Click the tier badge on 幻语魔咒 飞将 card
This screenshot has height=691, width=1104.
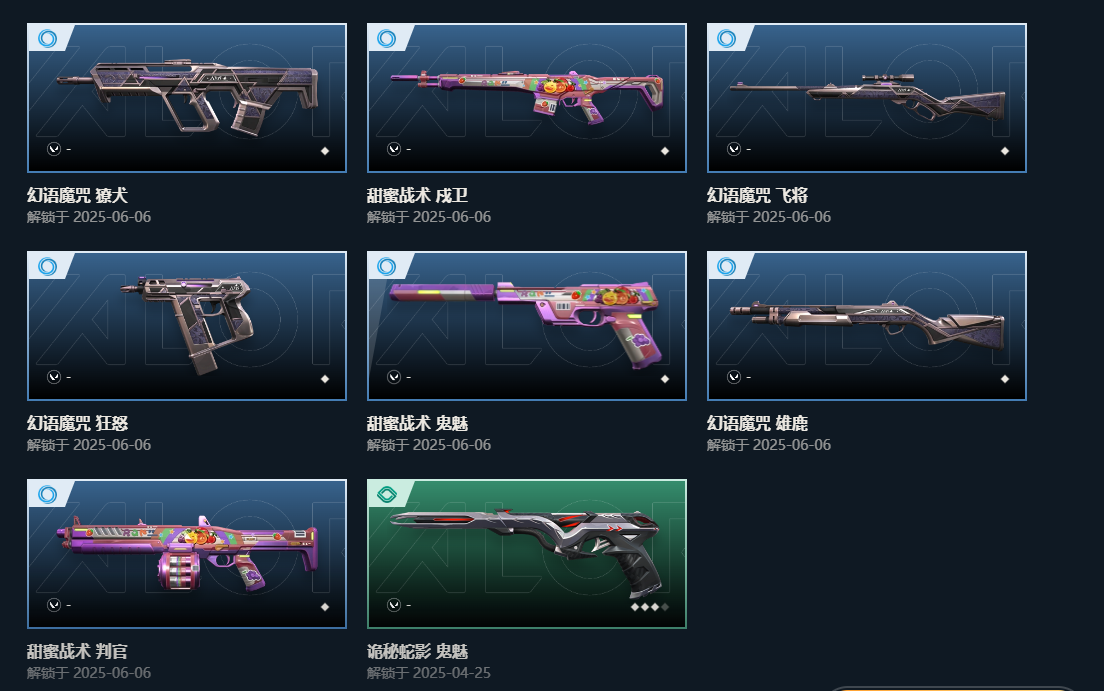pos(727,38)
